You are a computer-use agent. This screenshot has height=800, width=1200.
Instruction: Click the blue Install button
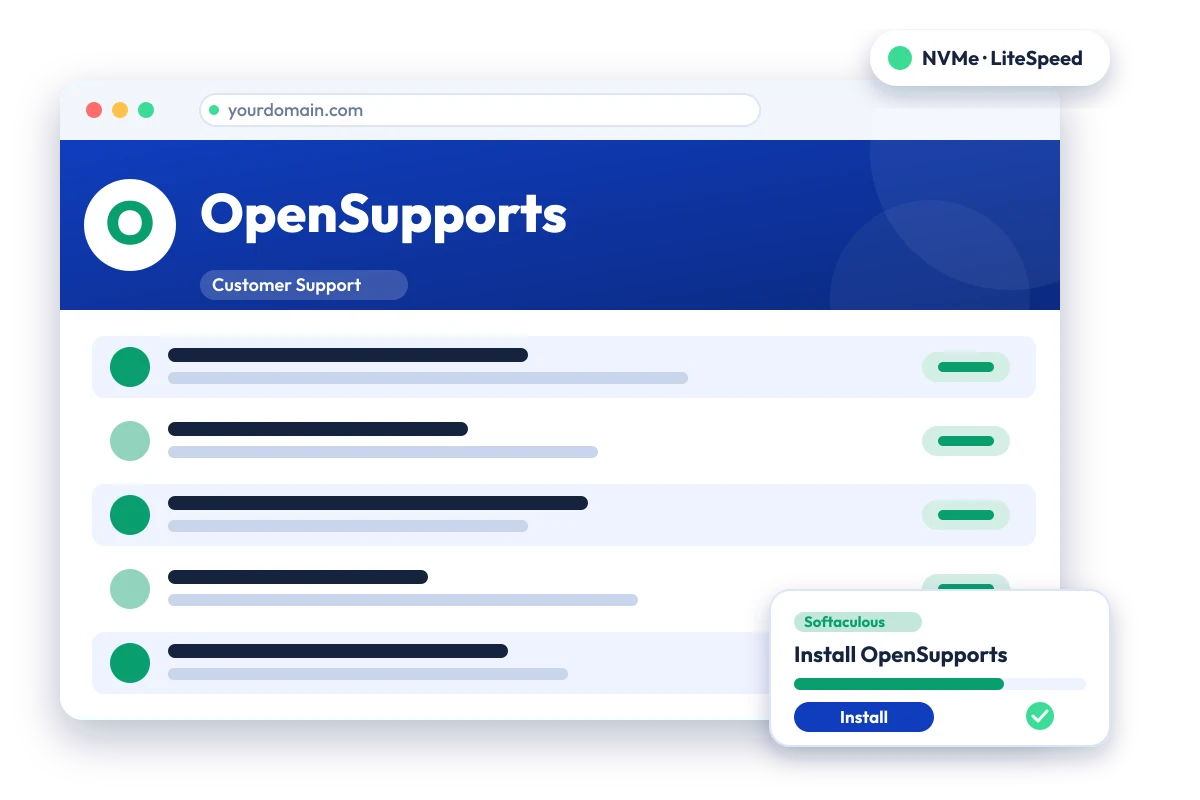[x=864, y=717]
